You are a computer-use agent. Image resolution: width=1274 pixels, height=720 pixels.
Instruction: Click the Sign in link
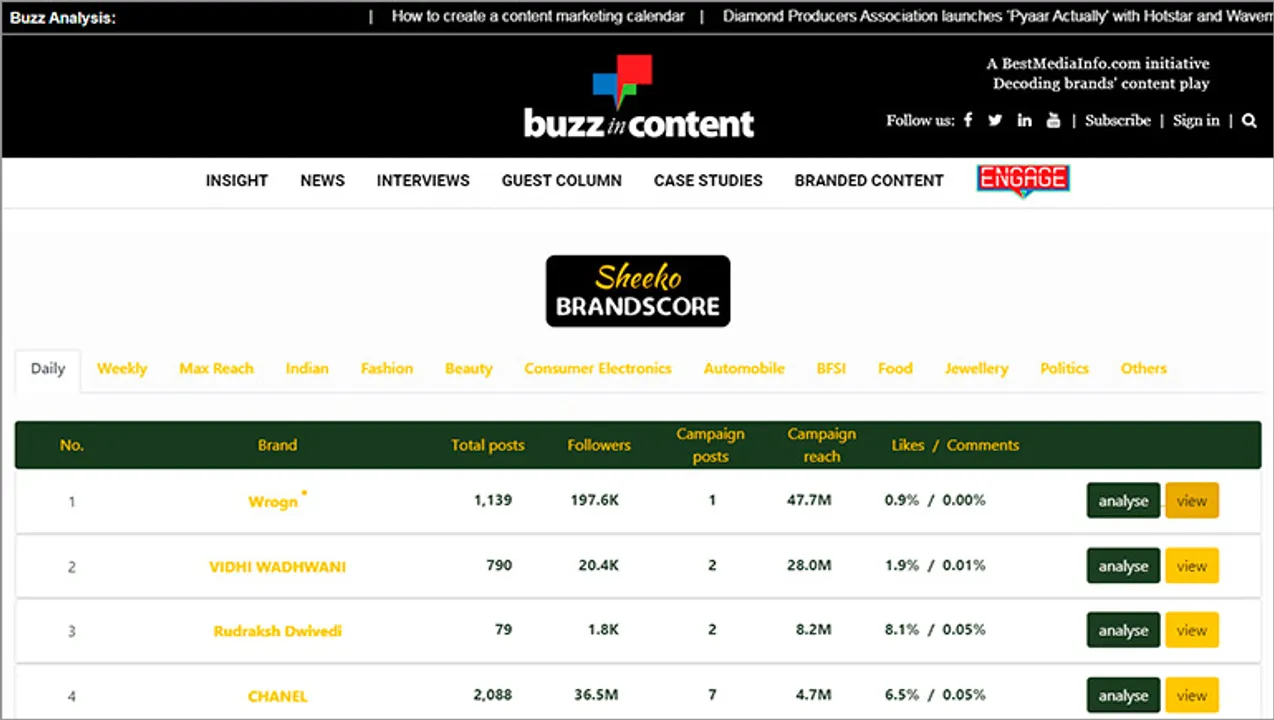click(x=1196, y=120)
